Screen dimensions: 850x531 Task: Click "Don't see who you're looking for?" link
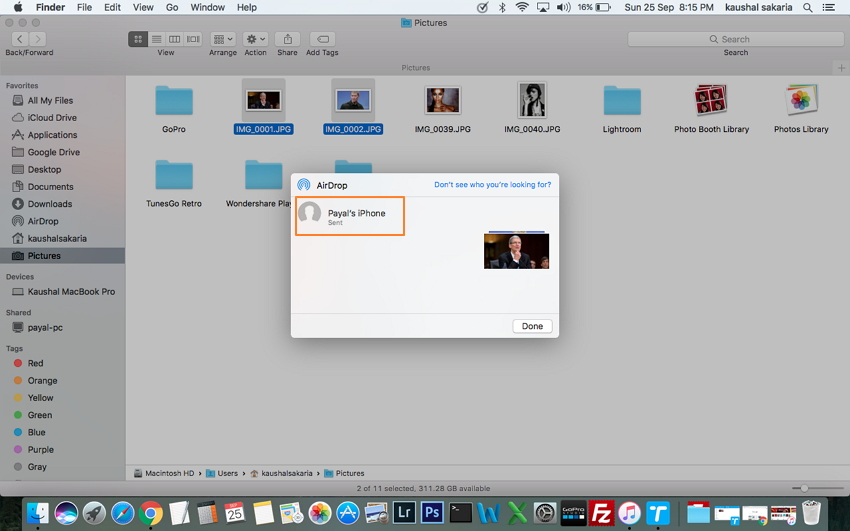click(491, 185)
